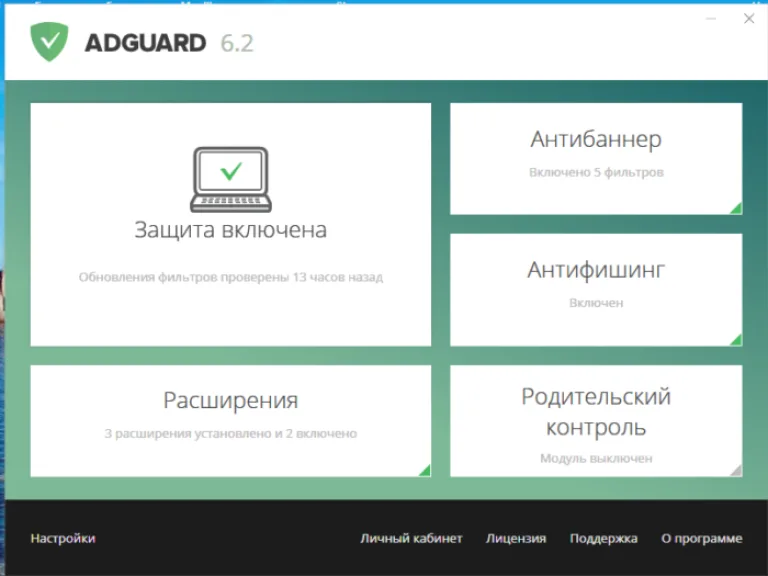Viewport: 768px width, 576px height.
Task: Open Личный кабинет link
Action: click(x=411, y=538)
